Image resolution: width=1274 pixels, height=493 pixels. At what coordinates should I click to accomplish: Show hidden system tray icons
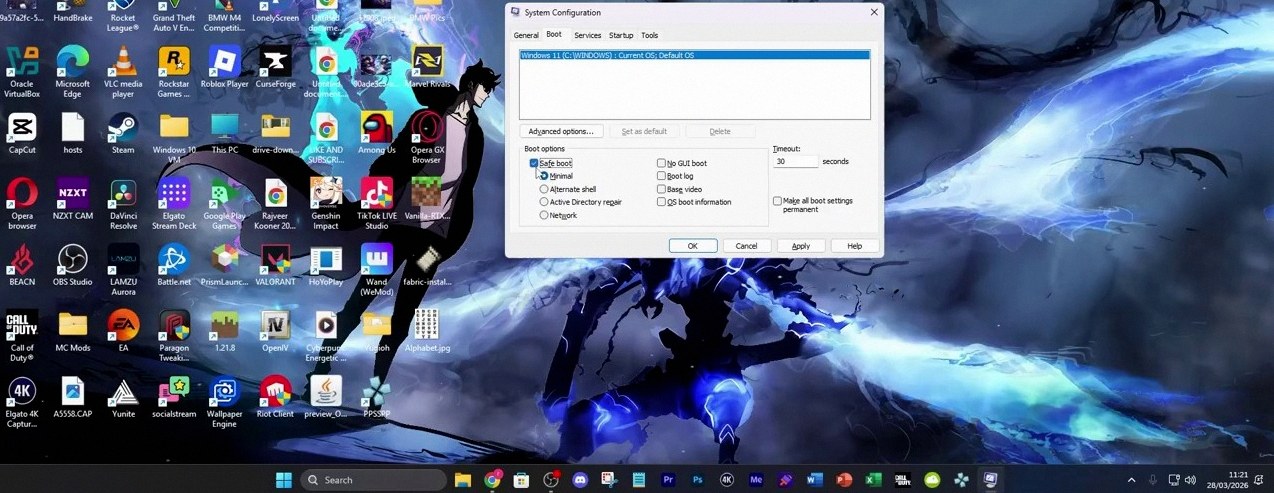tap(1132, 480)
